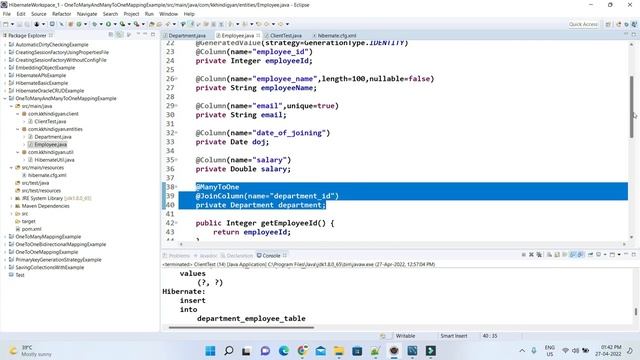
Task: Open the Navigate menu
Action: (87, 14)
